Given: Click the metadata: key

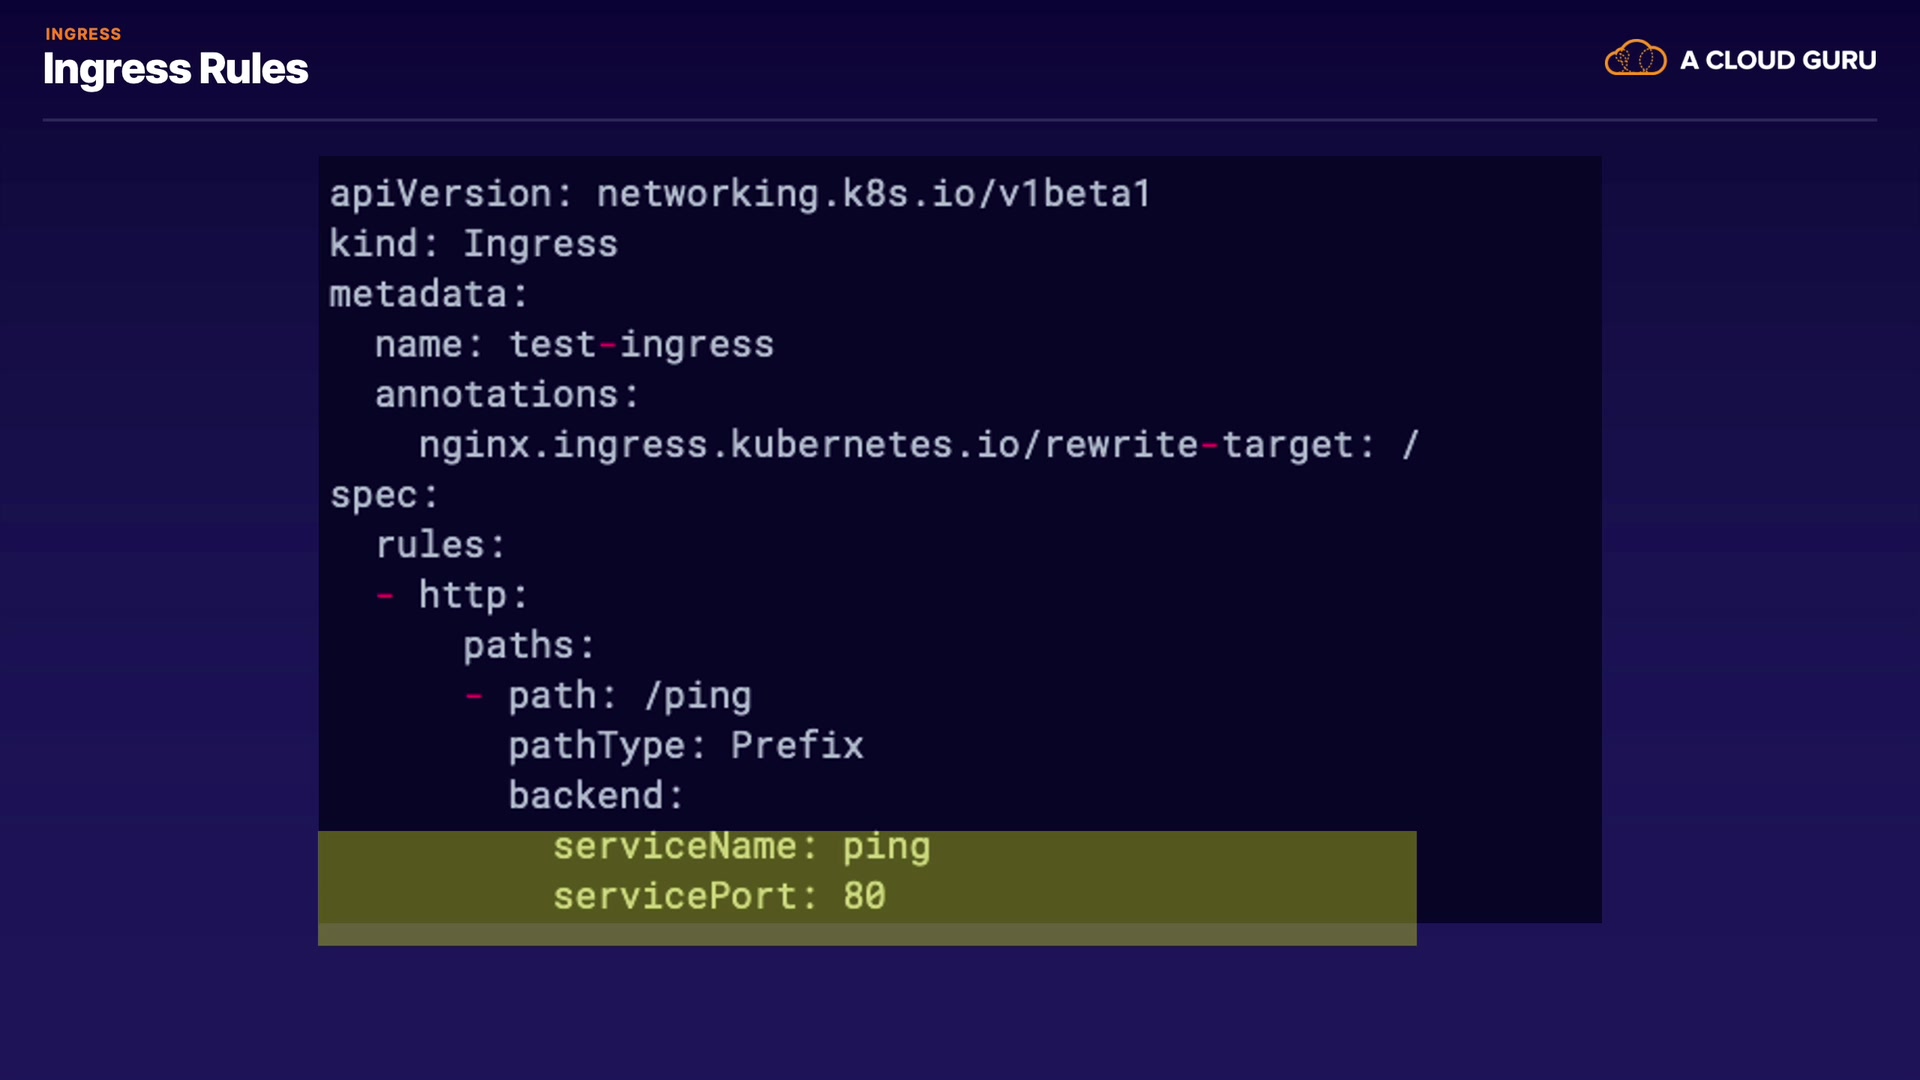Looking at the screenshot, I should click(x=428, y=294).
